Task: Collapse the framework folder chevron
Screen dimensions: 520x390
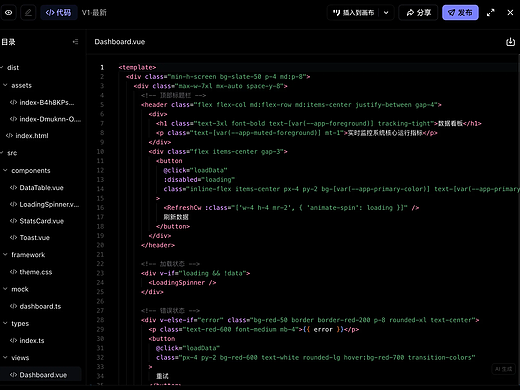Action: (x=5, y=255)
